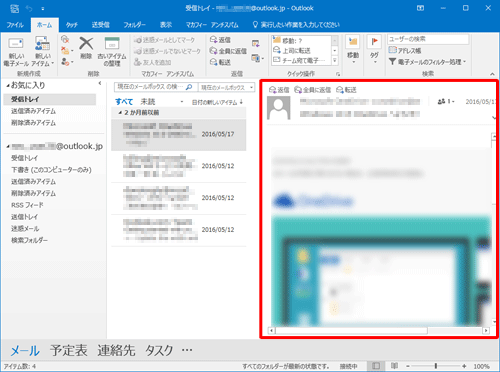Image resolution: width=500 pixels, height=372 pixels.
Task: Filter to unread with 未読
Action: 148,102
